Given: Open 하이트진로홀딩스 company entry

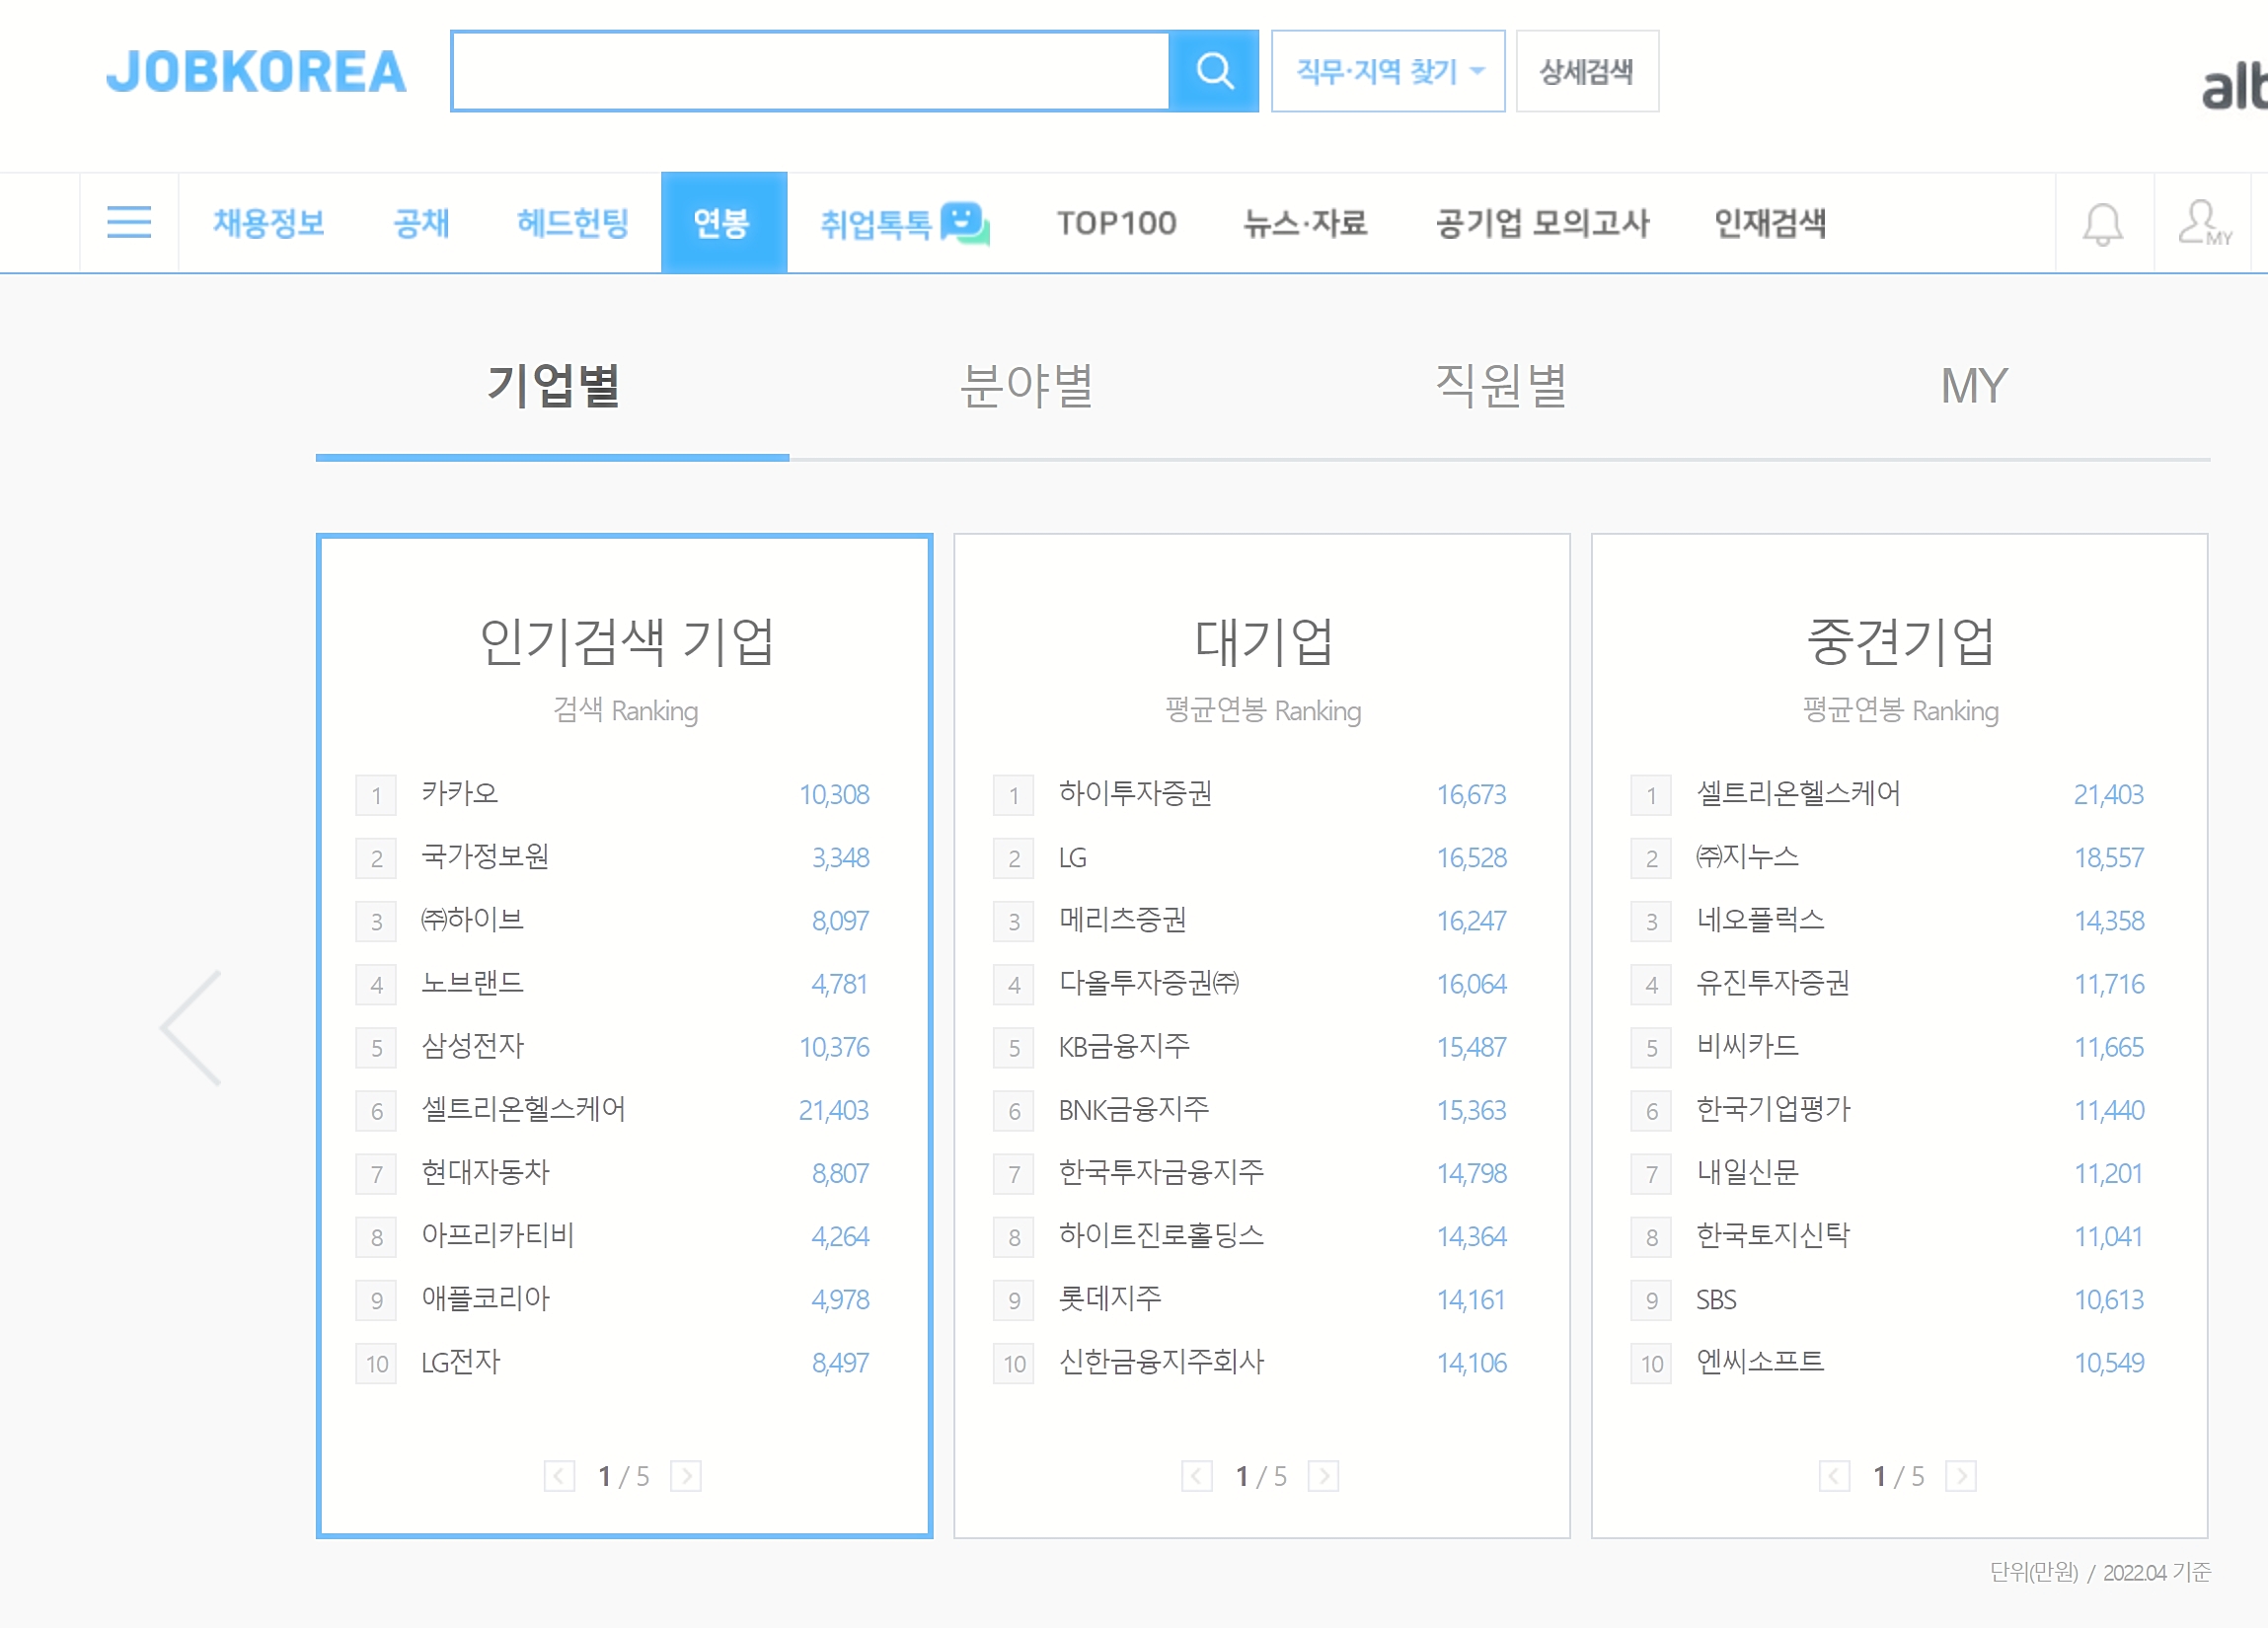Looking at the screenshot, I should (x=1161, y=1235).
